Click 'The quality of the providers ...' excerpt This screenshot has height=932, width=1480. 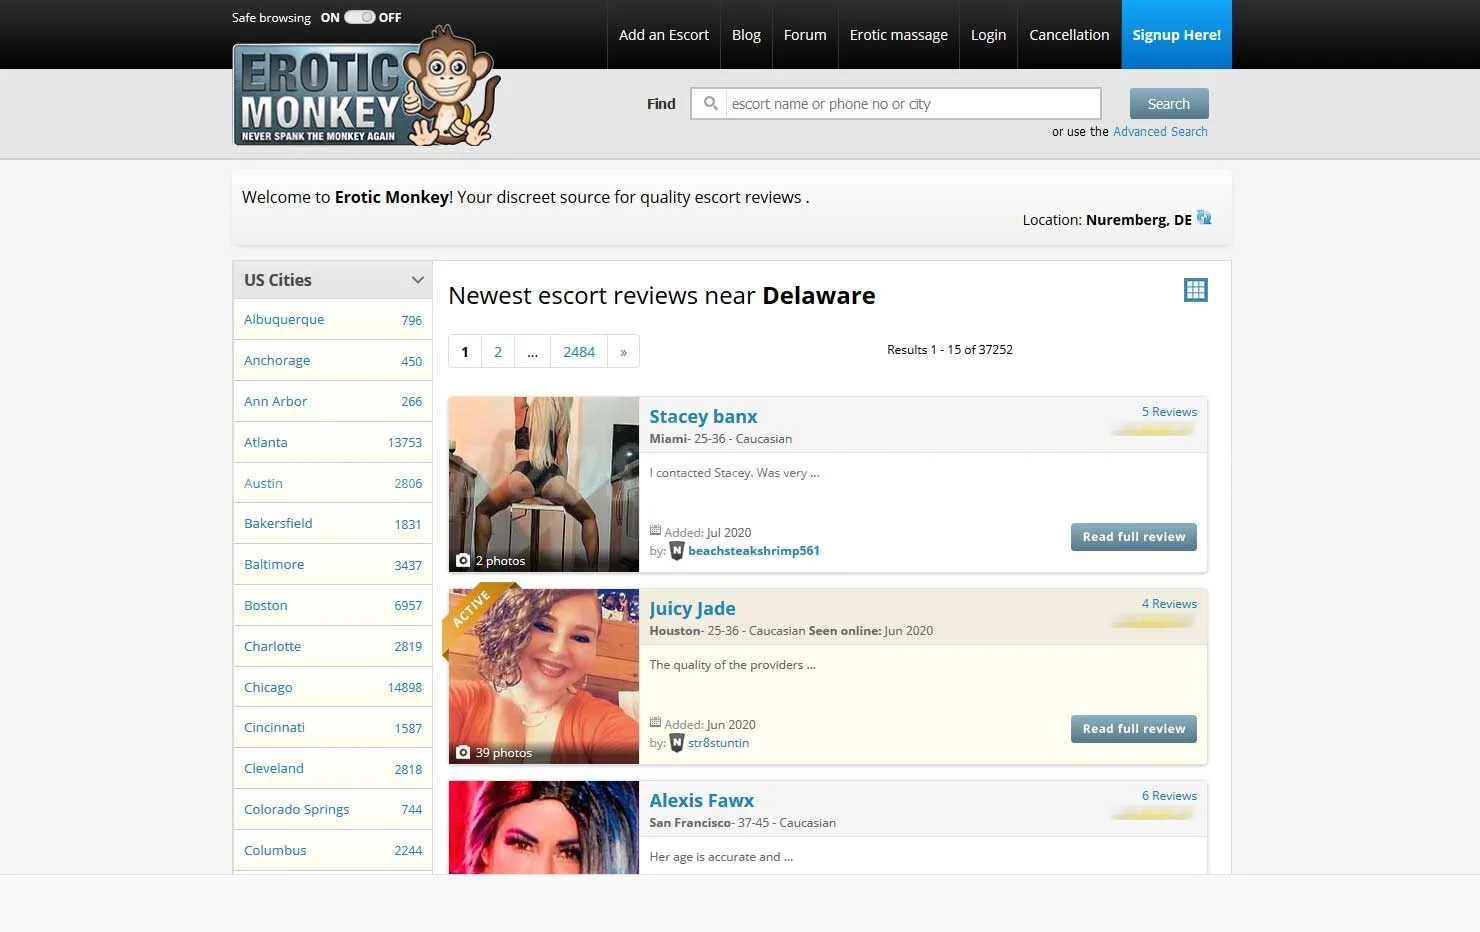(732, 665)
